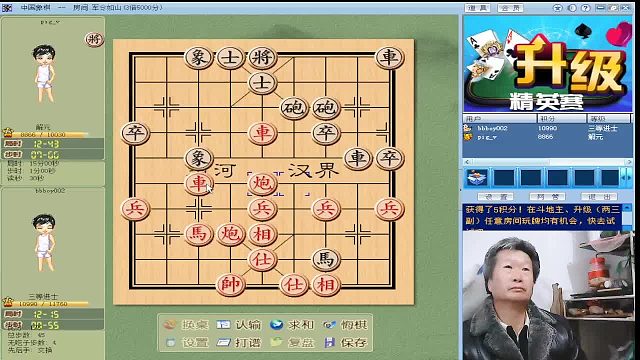
Task: Click 保存 to save the game
Action: (346, 342)
